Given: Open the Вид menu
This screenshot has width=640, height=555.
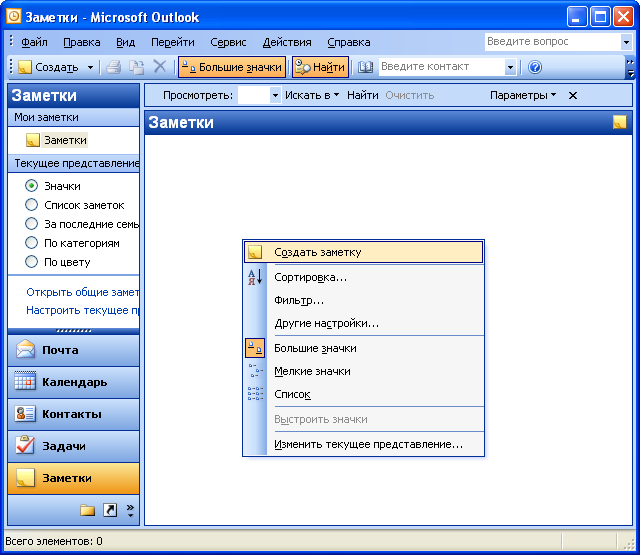Looking at the screenshot, I should click(125, 42).
